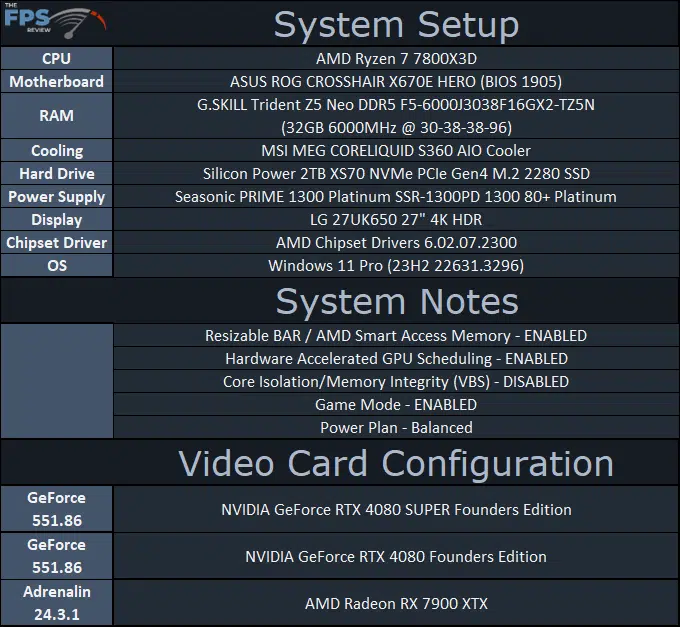This screenshot has height=627, width=680.
Task: Select 'AMD Ryzen 7 7800X3D' text
Action: [x=396, y=59]
